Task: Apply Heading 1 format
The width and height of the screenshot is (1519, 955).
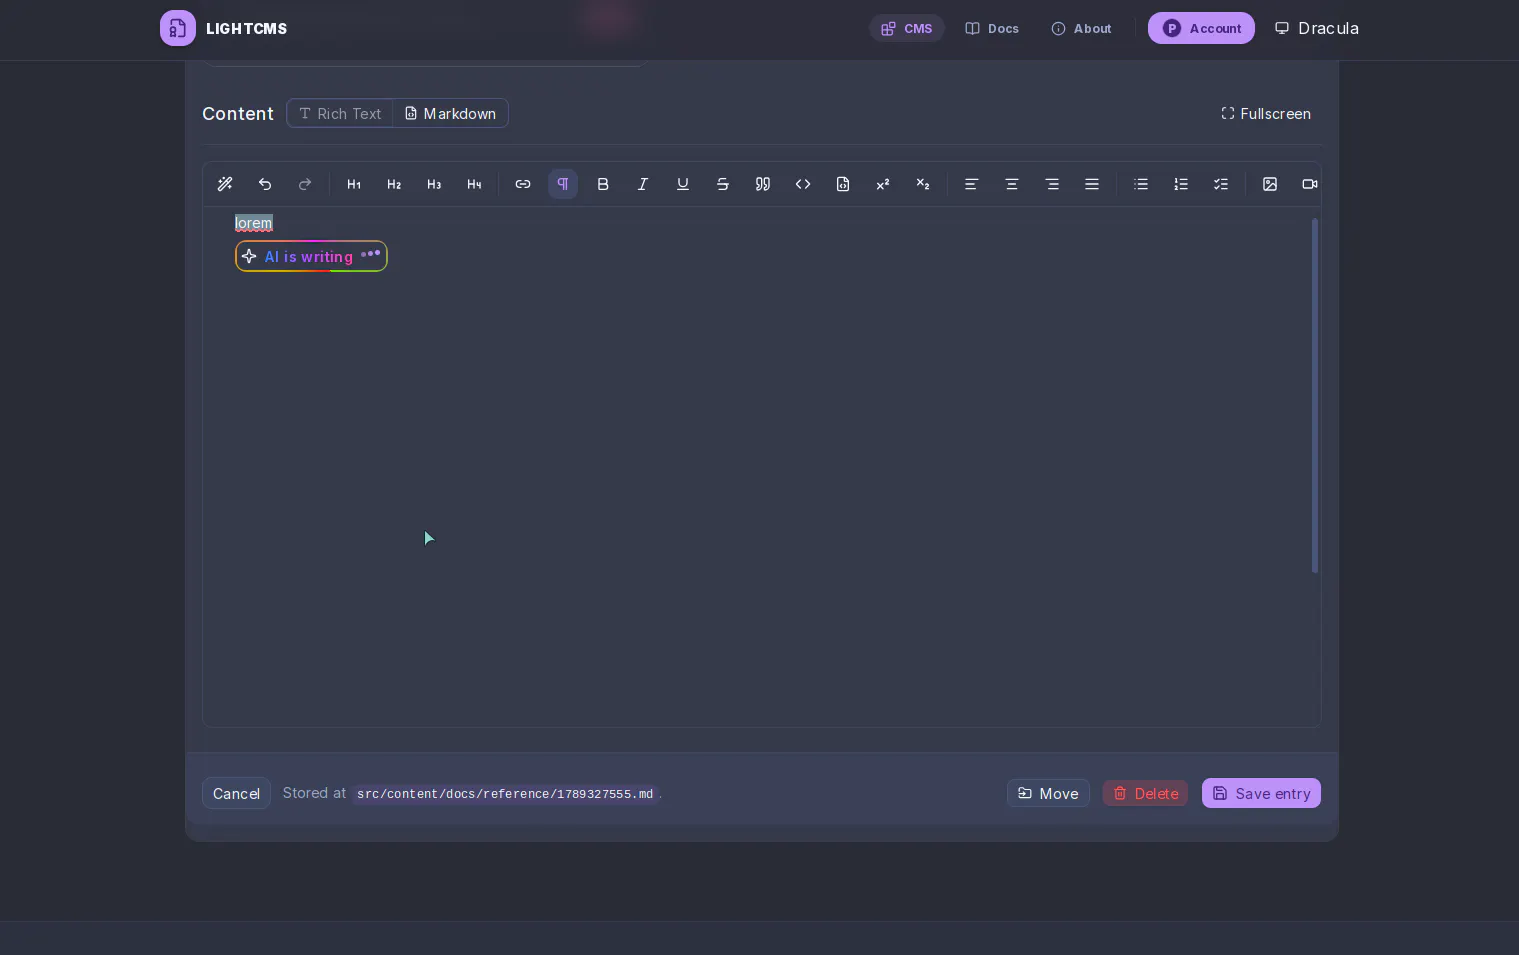Action: pos(354,184)
